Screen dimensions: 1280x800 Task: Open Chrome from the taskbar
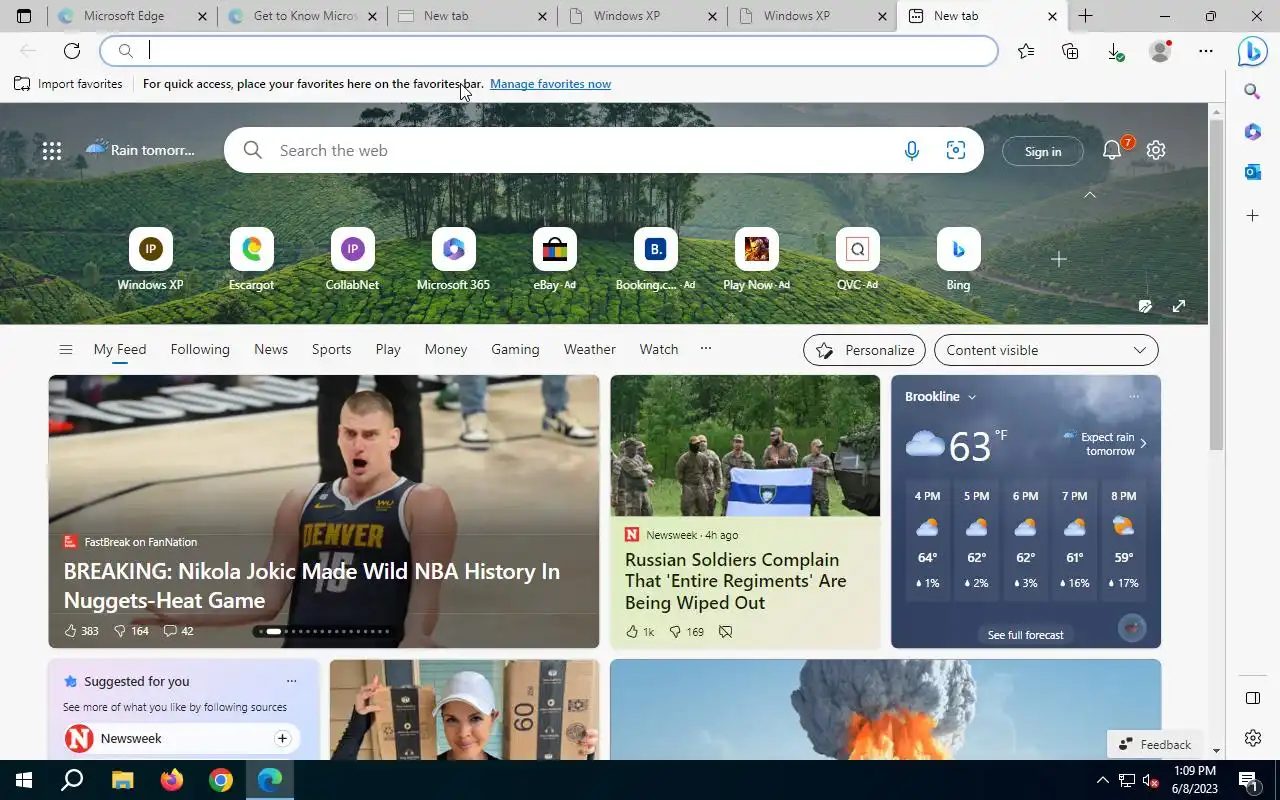(221, 780)
